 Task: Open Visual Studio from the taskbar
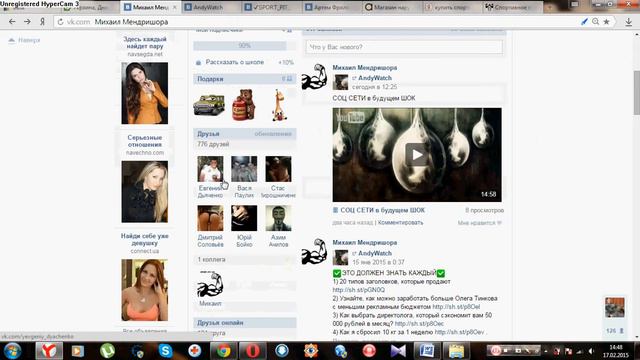398,351
